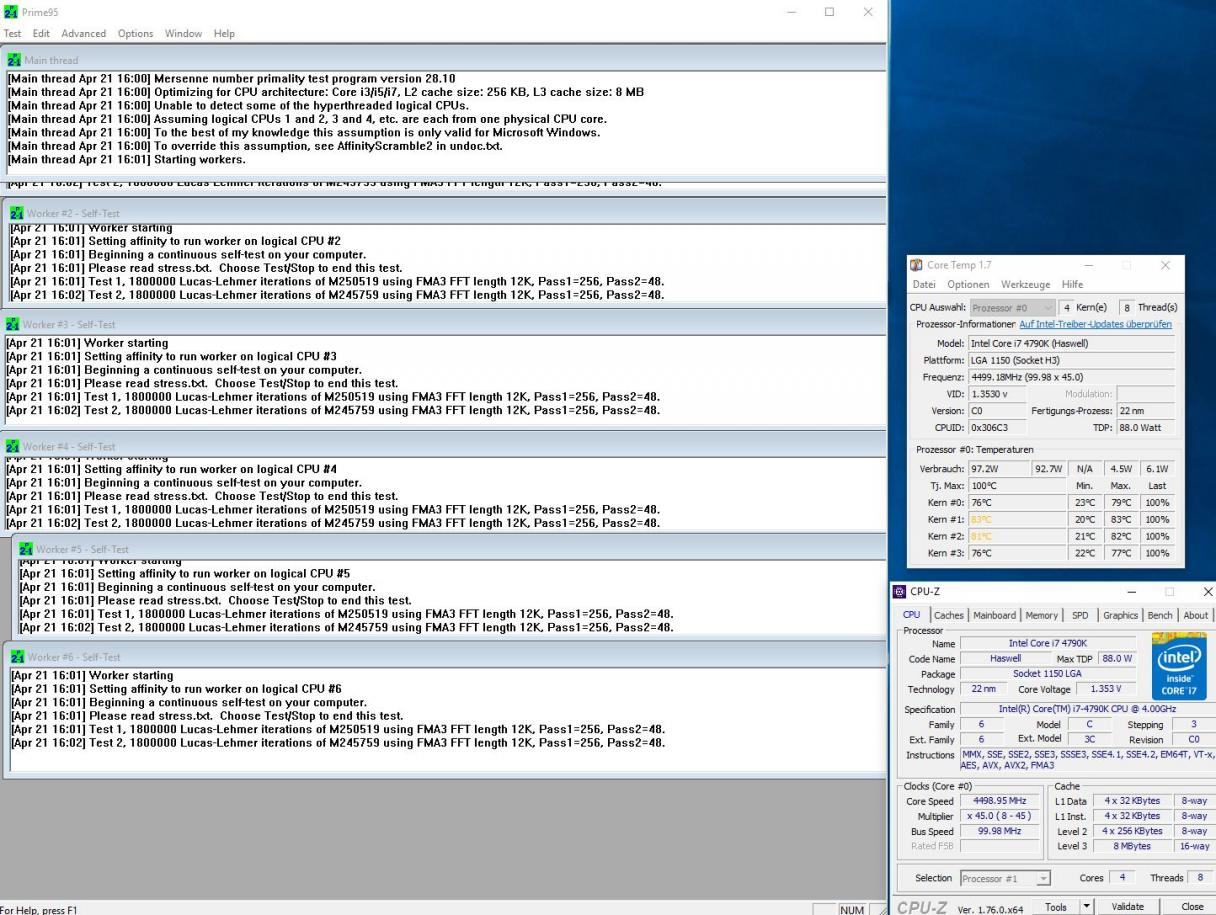Switch to the About tab in CPU-Z
Screen dimensions: 1216x915
(1195, 615)
